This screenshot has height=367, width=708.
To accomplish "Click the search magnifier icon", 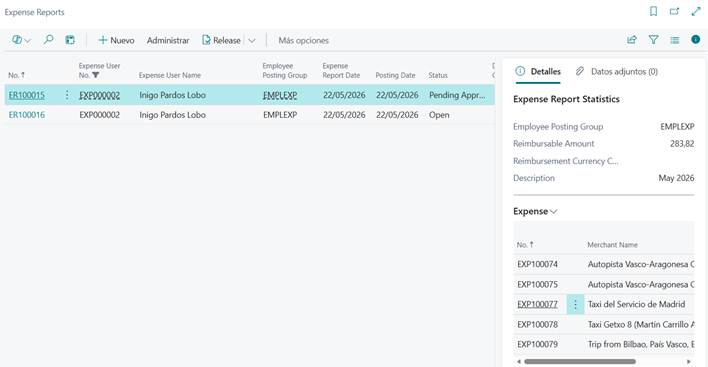I will pyautogui.click(x=48, y=40).
